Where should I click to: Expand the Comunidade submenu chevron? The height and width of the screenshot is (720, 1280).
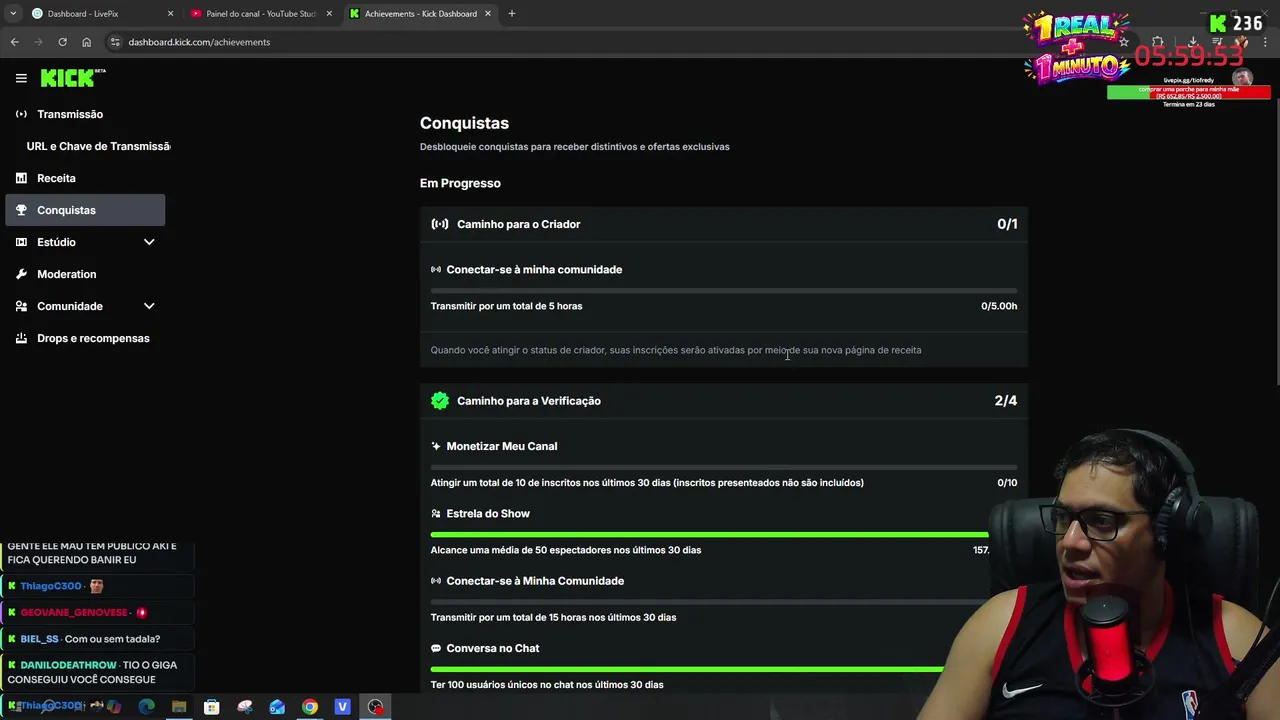point(149,306)
